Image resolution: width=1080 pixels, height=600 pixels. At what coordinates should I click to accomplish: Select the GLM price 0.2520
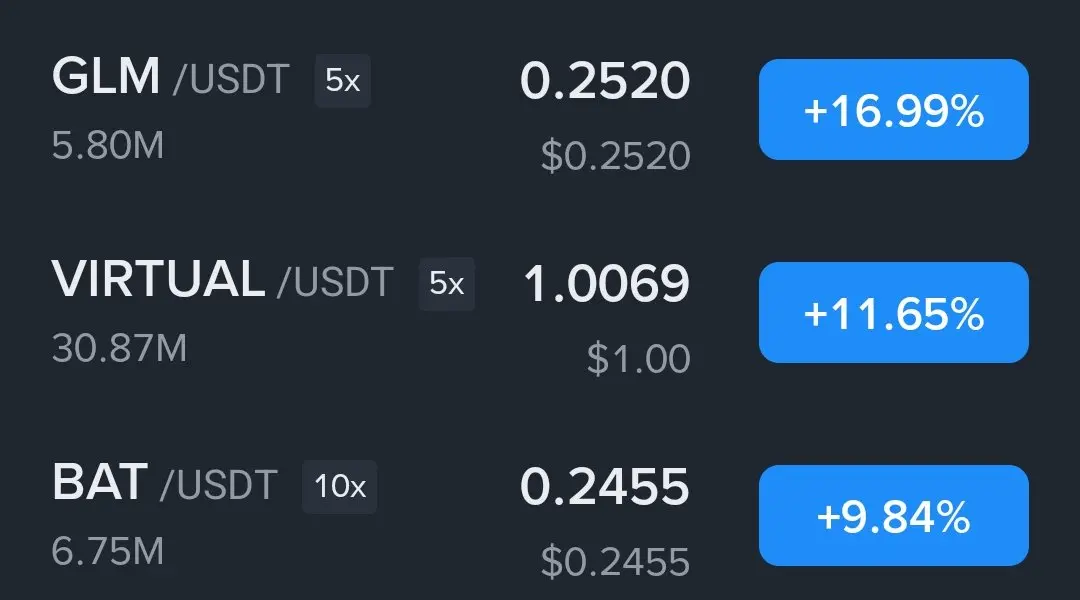pos(605,81)
